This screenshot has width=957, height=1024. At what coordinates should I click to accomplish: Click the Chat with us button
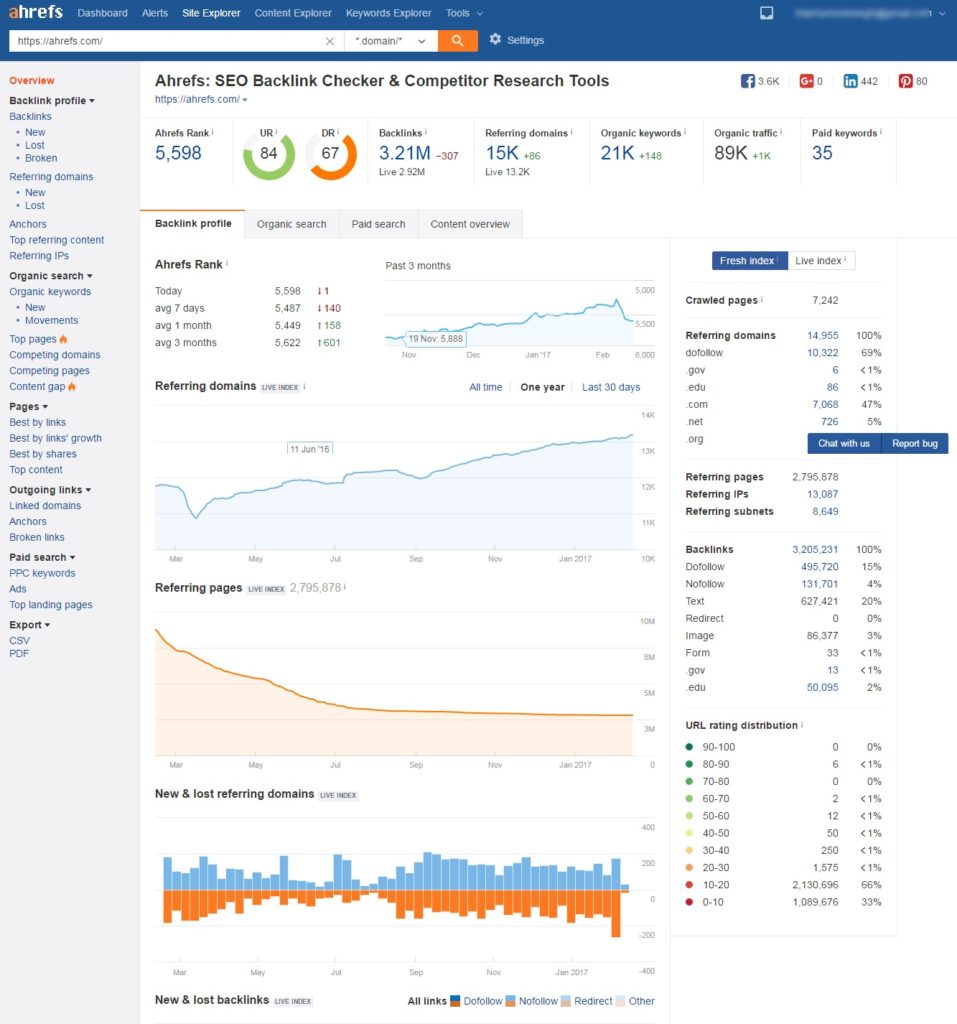[844, 443]
